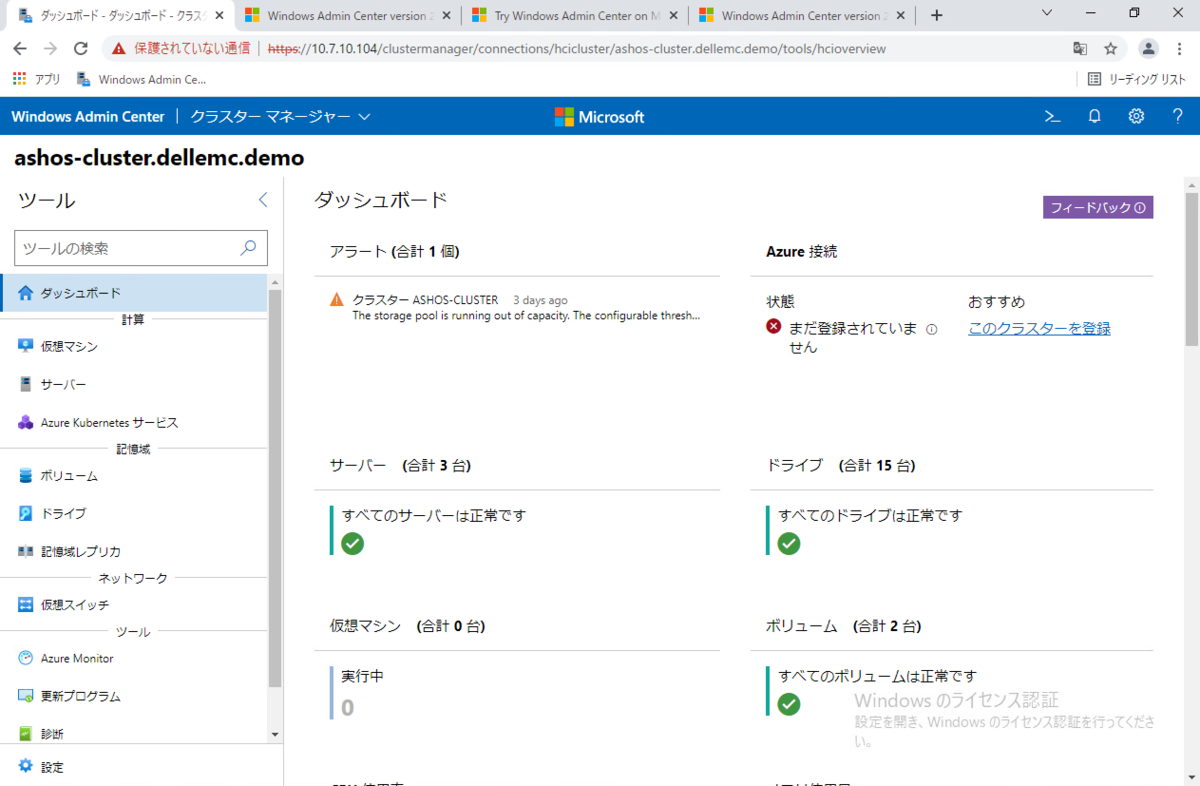The height and width of the screenshot is (786, 1200).
Task: Click the 実行中 virtual machines count
Action: coord(348,708)
